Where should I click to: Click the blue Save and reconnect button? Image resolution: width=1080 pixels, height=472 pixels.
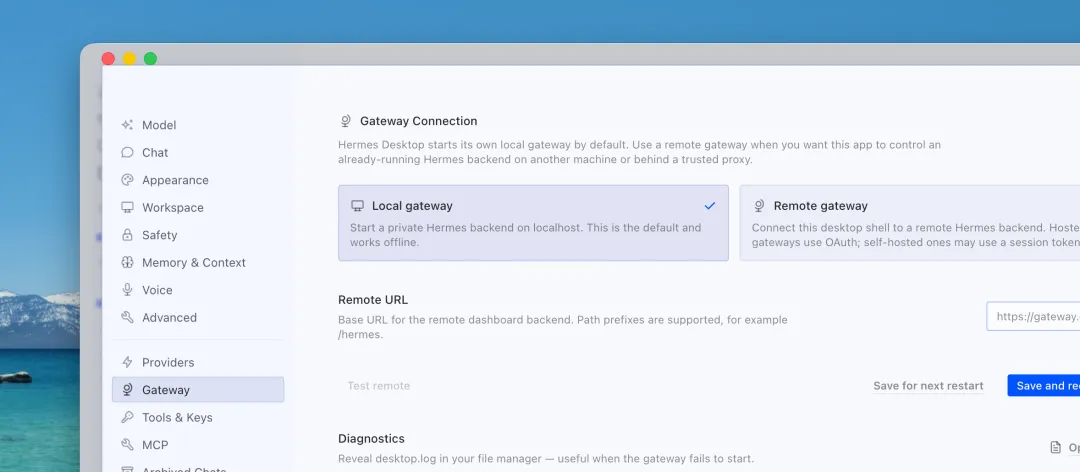tap(1043, 386)
